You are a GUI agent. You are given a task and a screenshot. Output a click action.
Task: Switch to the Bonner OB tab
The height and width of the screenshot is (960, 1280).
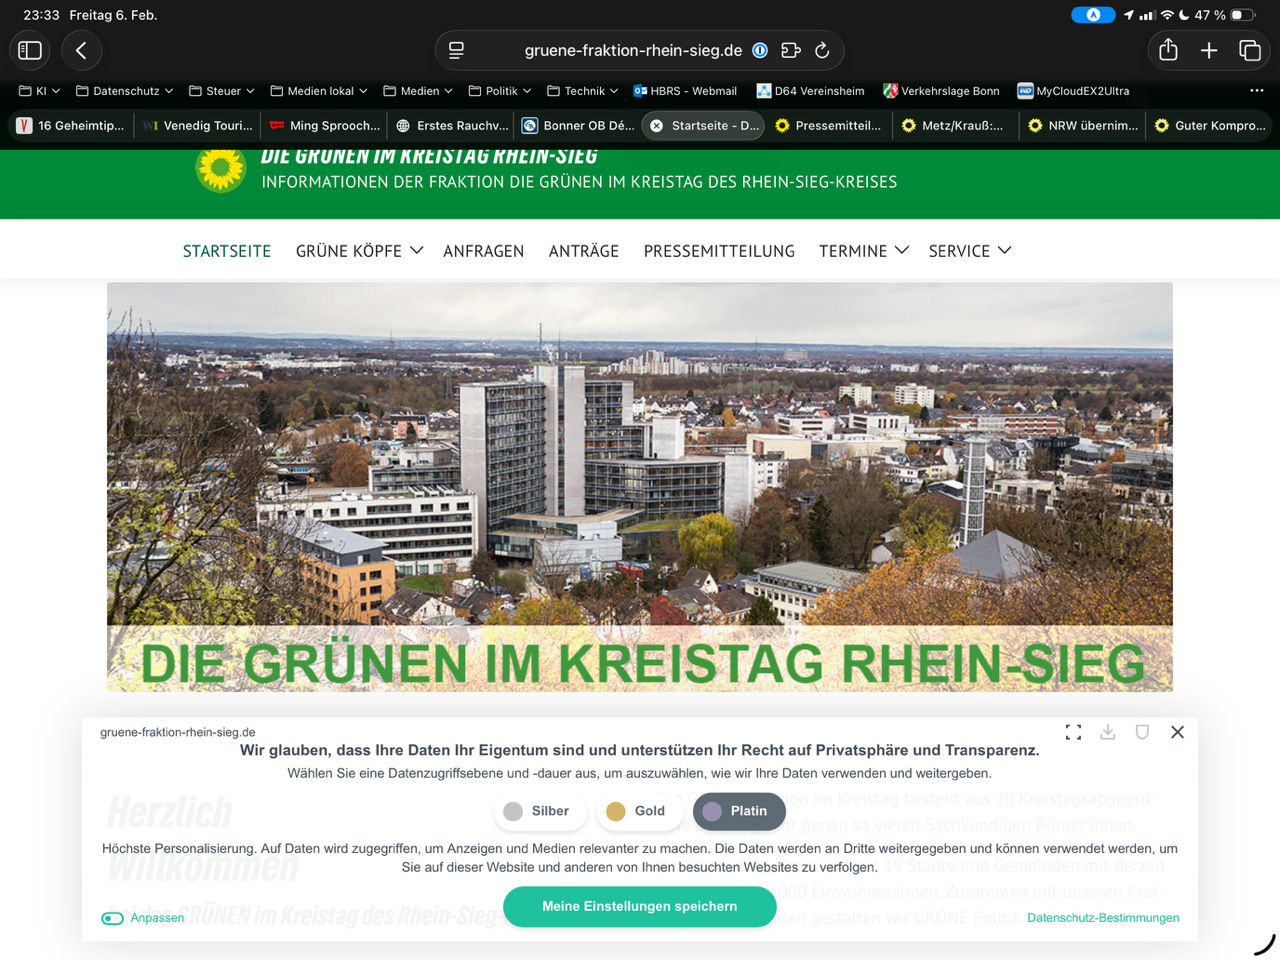click(580, 126)
